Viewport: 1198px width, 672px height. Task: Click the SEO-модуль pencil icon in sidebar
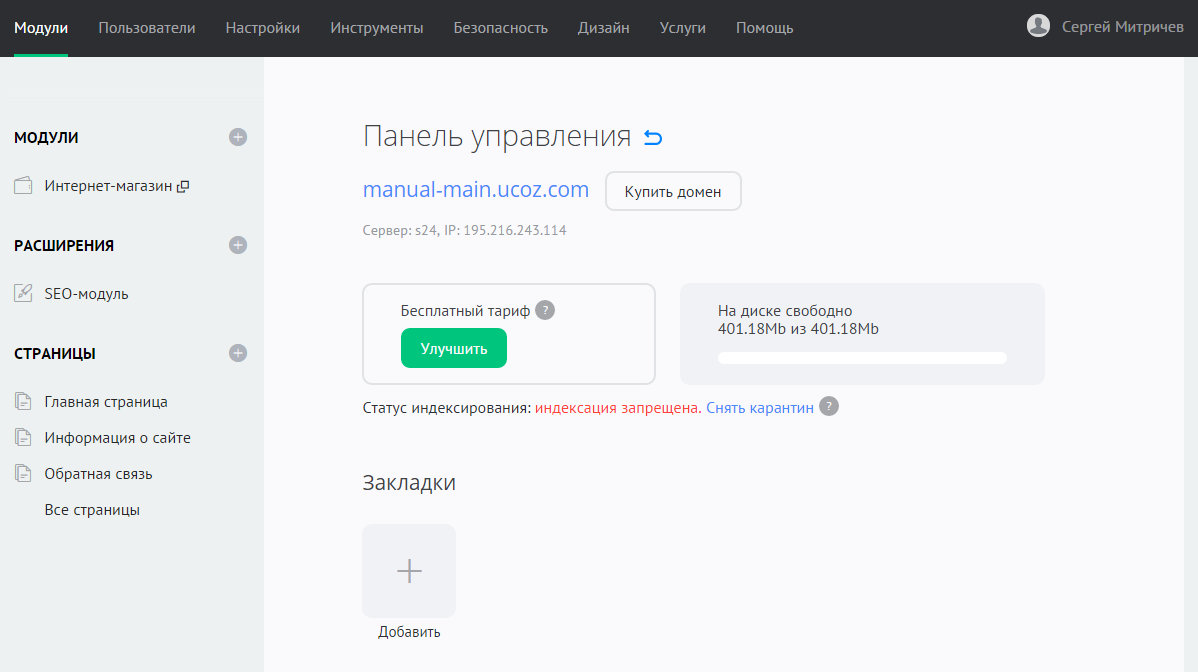(x=23, y=294)
